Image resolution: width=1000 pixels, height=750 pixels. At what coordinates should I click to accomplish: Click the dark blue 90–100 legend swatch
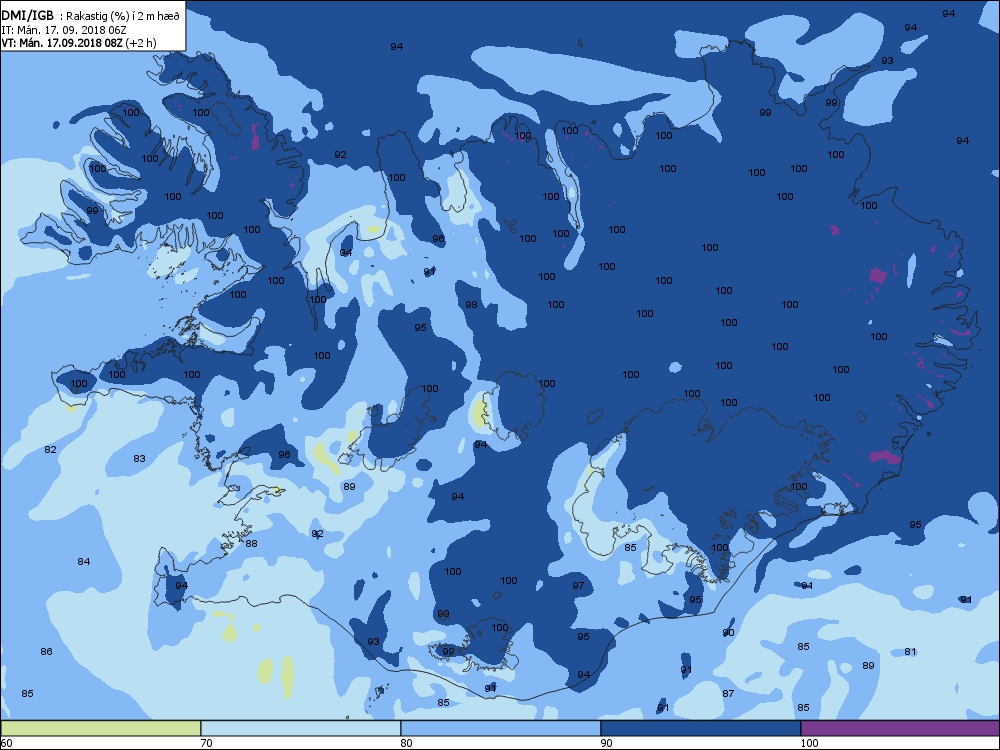click(700, 728)
